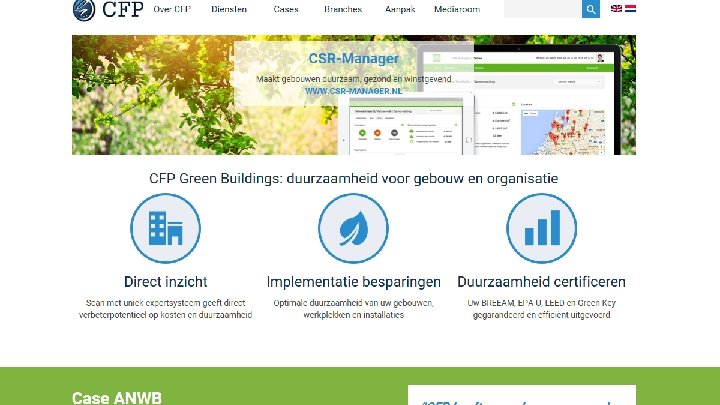Click text 'Maakt gebouwen duurzaam, gezond en winstgevend'
Screen dimensions: 720x405
pos(354,79)
